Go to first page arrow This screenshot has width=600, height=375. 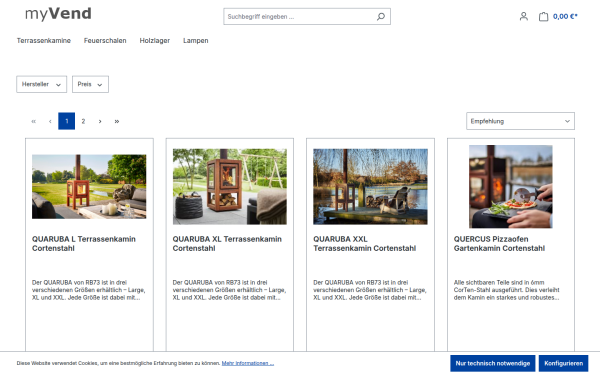coord(33,121)
